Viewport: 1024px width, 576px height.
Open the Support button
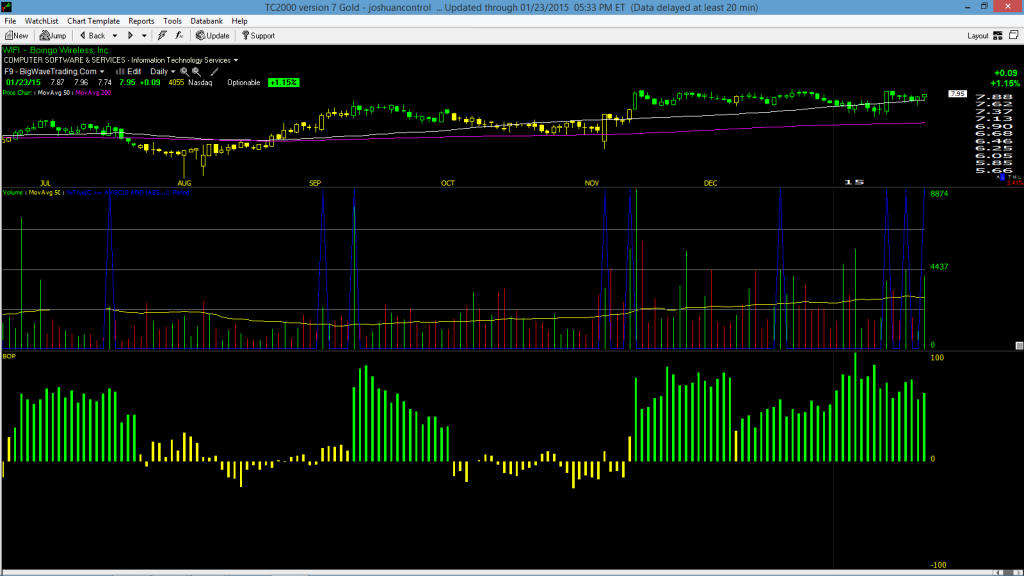(x=259, y=36)
